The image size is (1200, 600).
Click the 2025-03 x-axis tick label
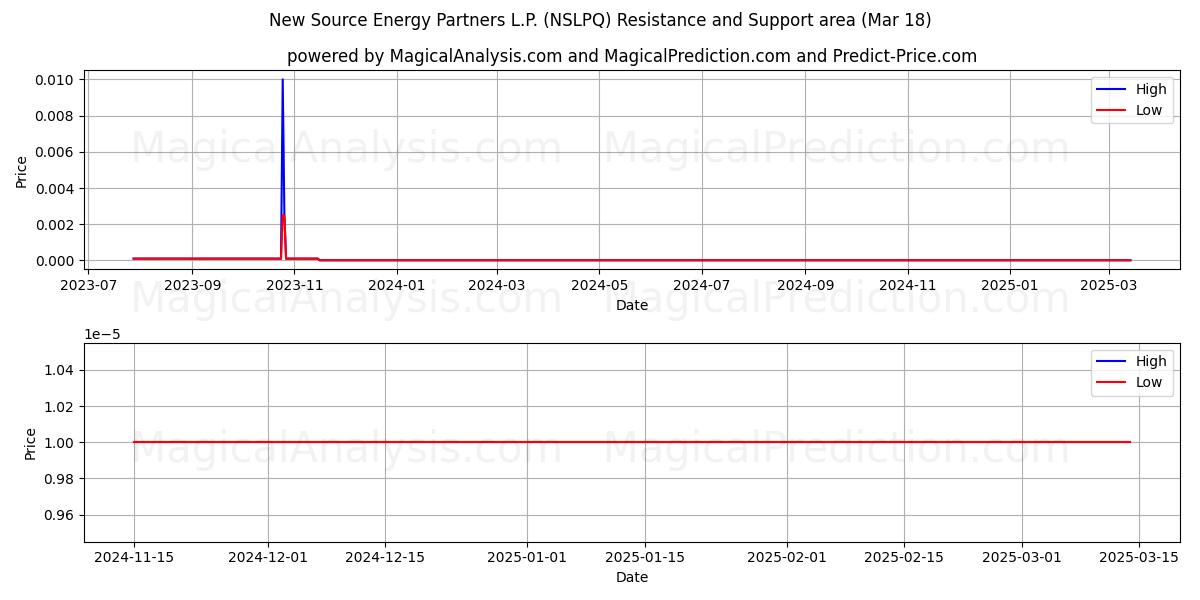[1108, 285]
